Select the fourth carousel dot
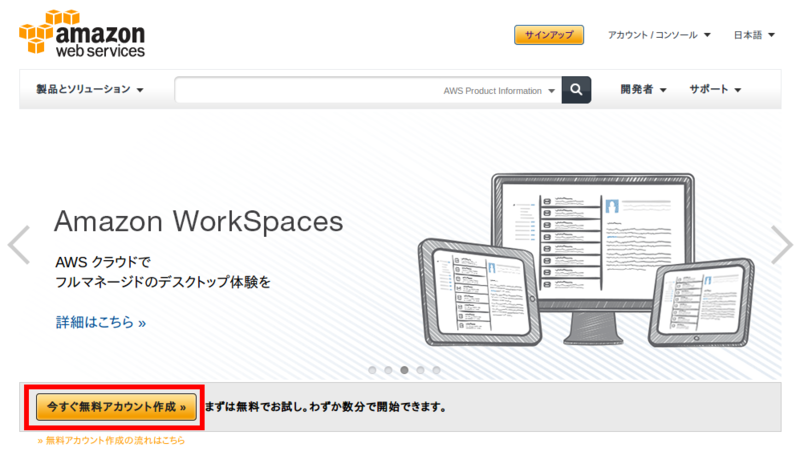Screen dimensions: 800x464 coord(420,370)
